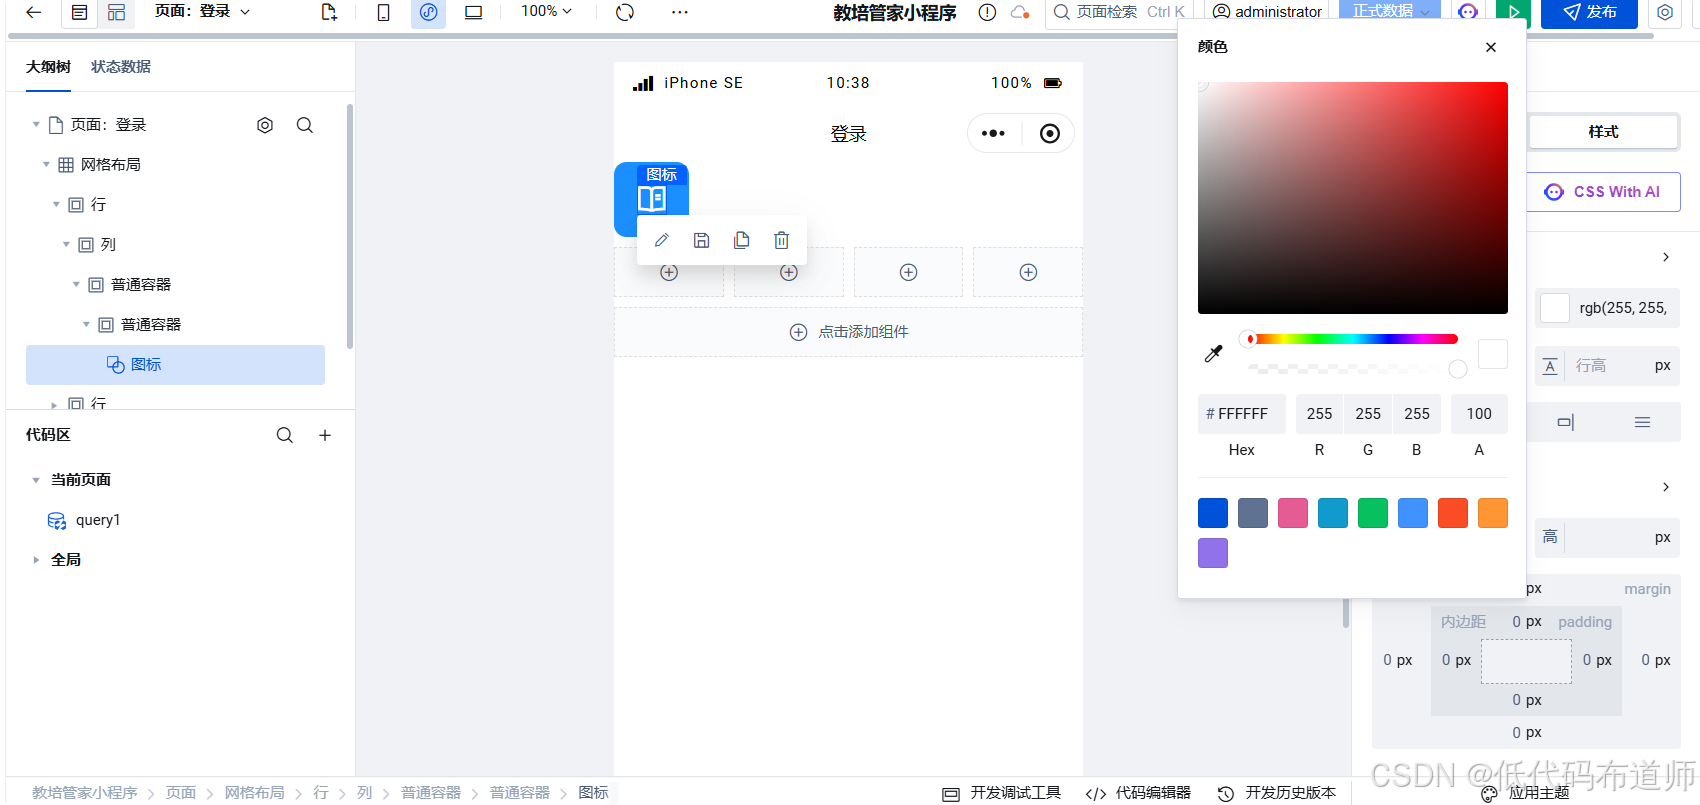
Task: Open the 样式 tab in right panel
Action: coord(1603,132)
